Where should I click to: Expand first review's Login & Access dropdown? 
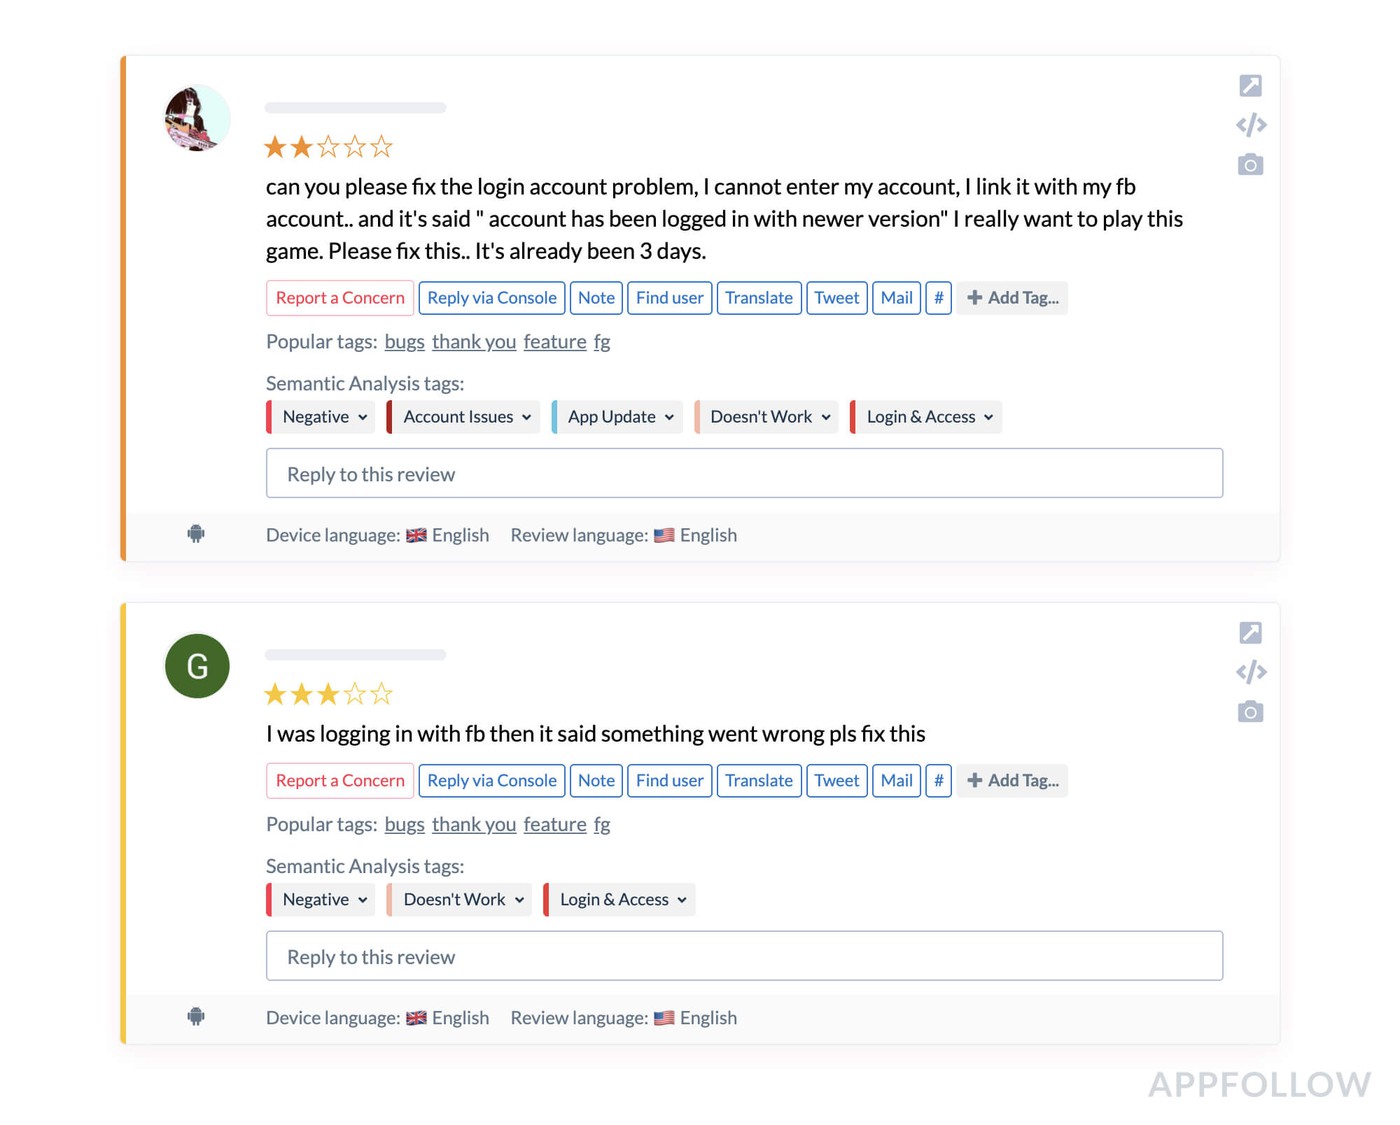tap(928, 417)
